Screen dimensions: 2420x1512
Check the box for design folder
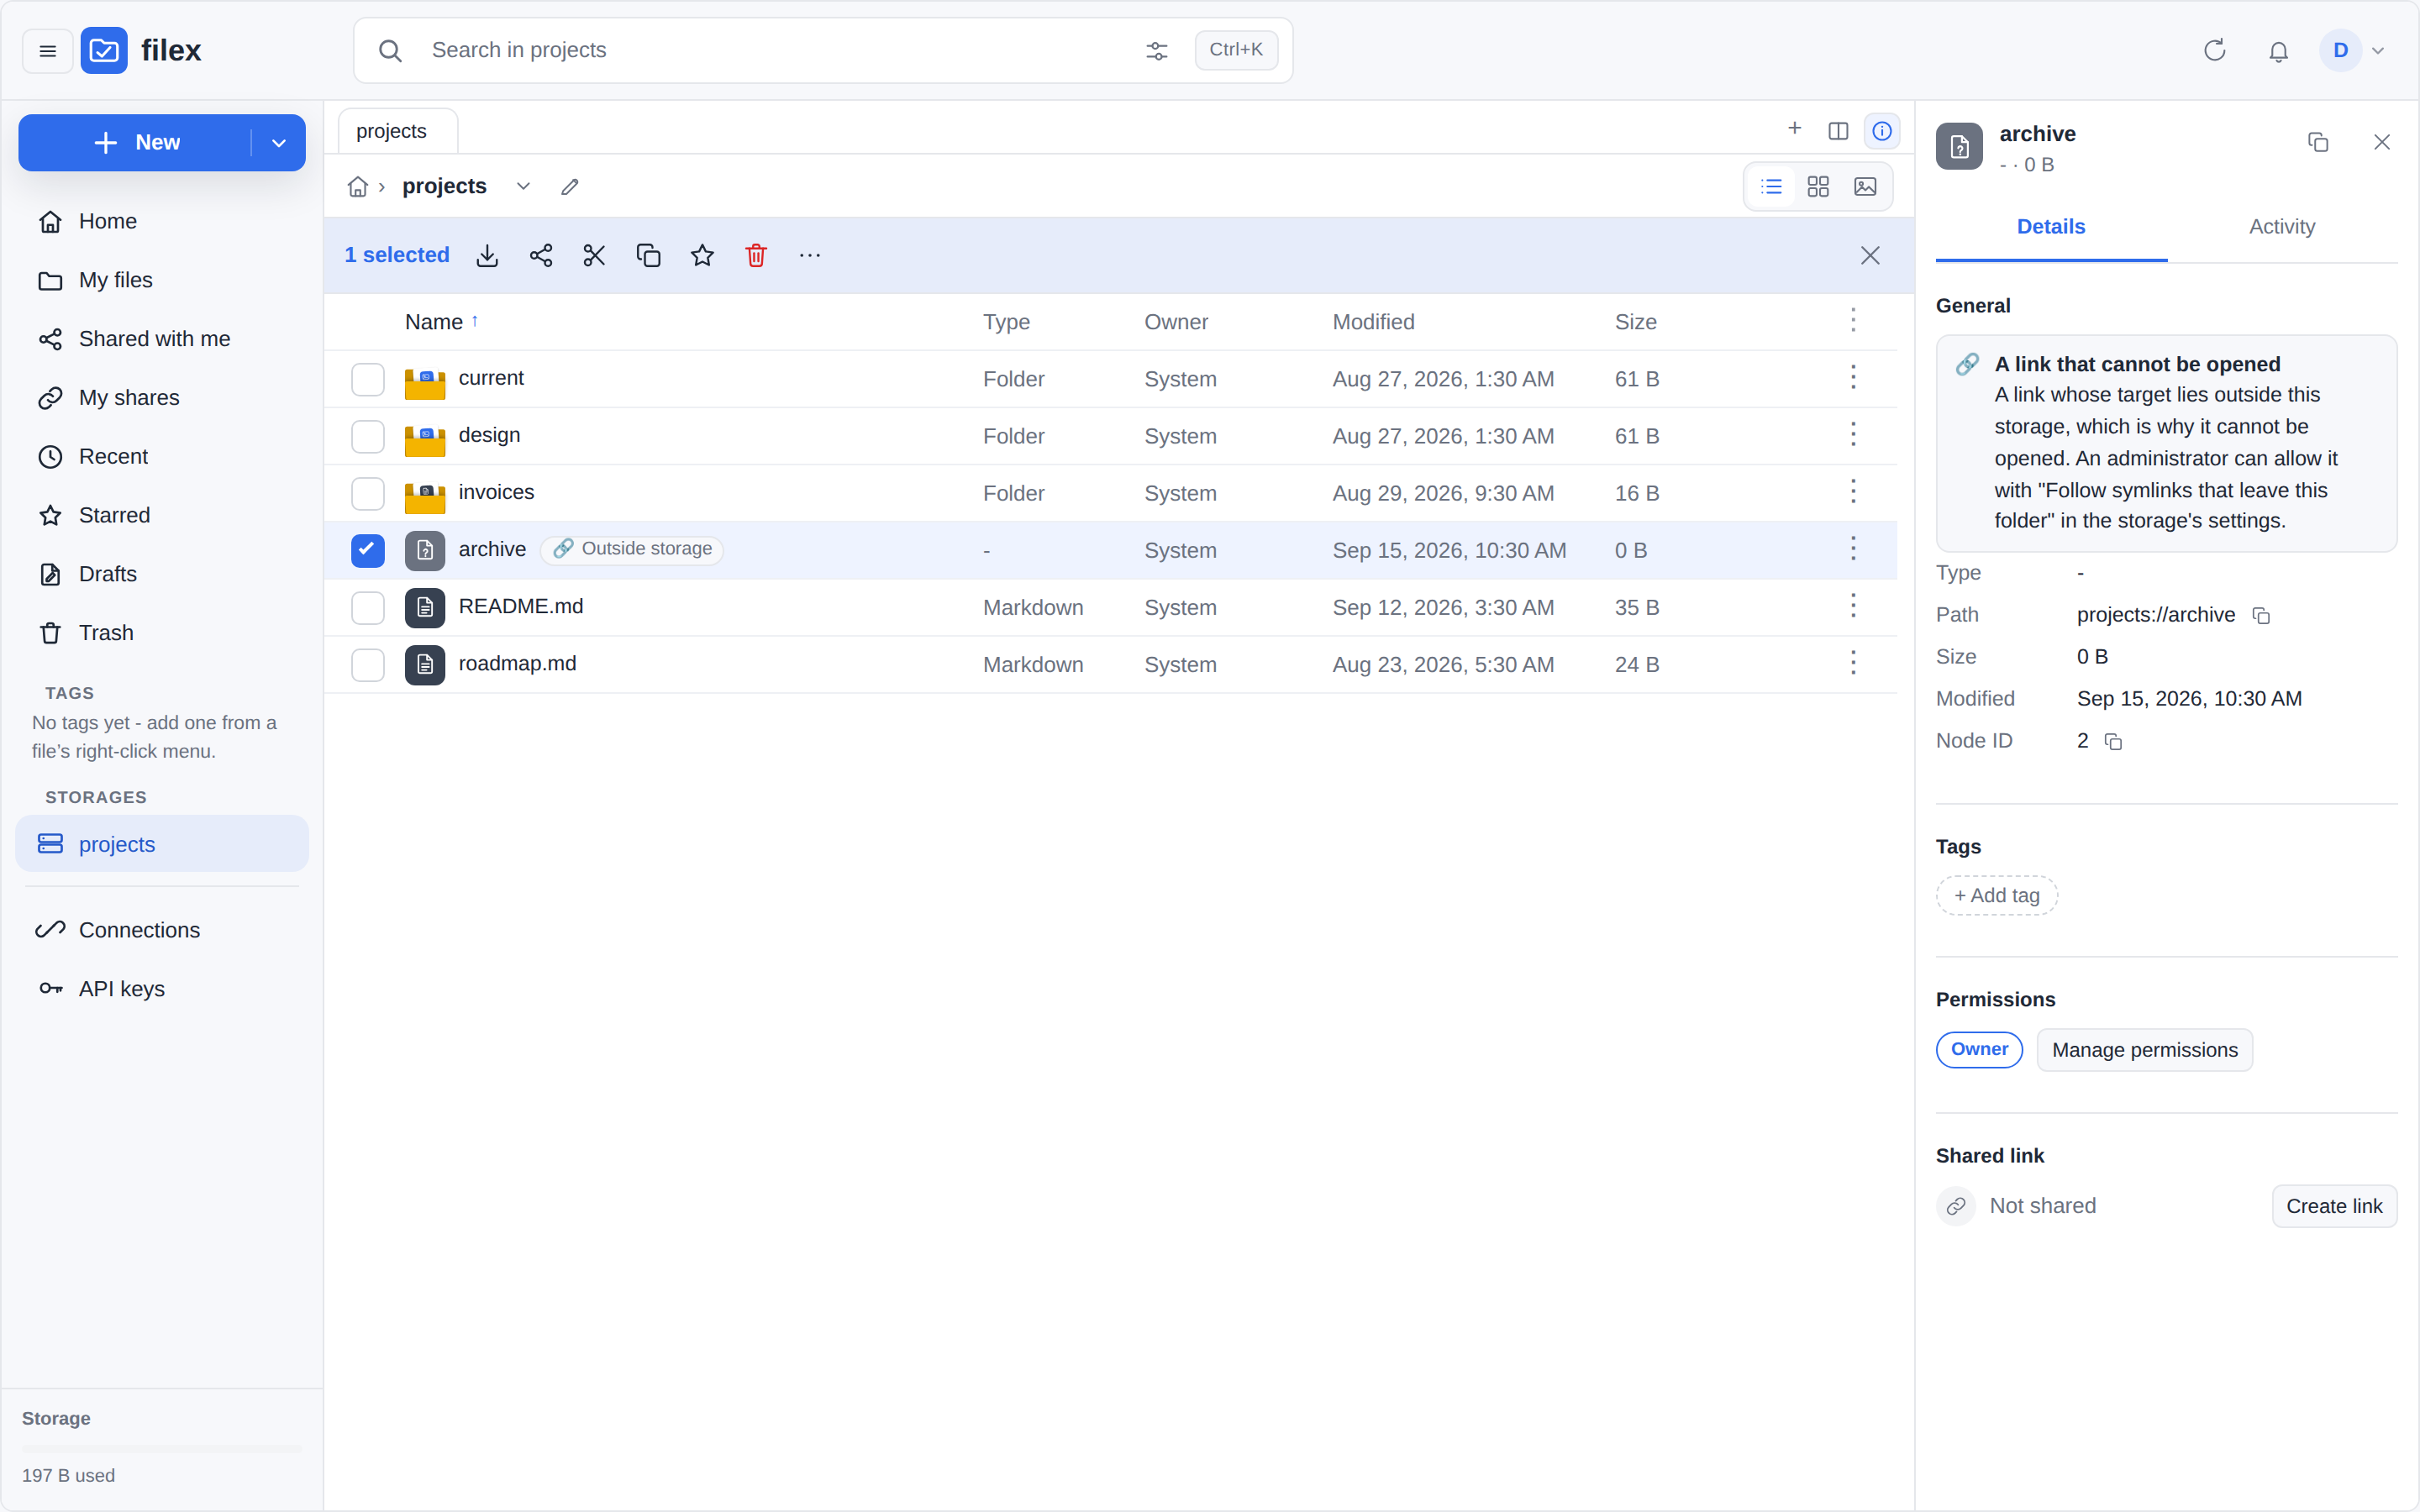tap(368, 437)
